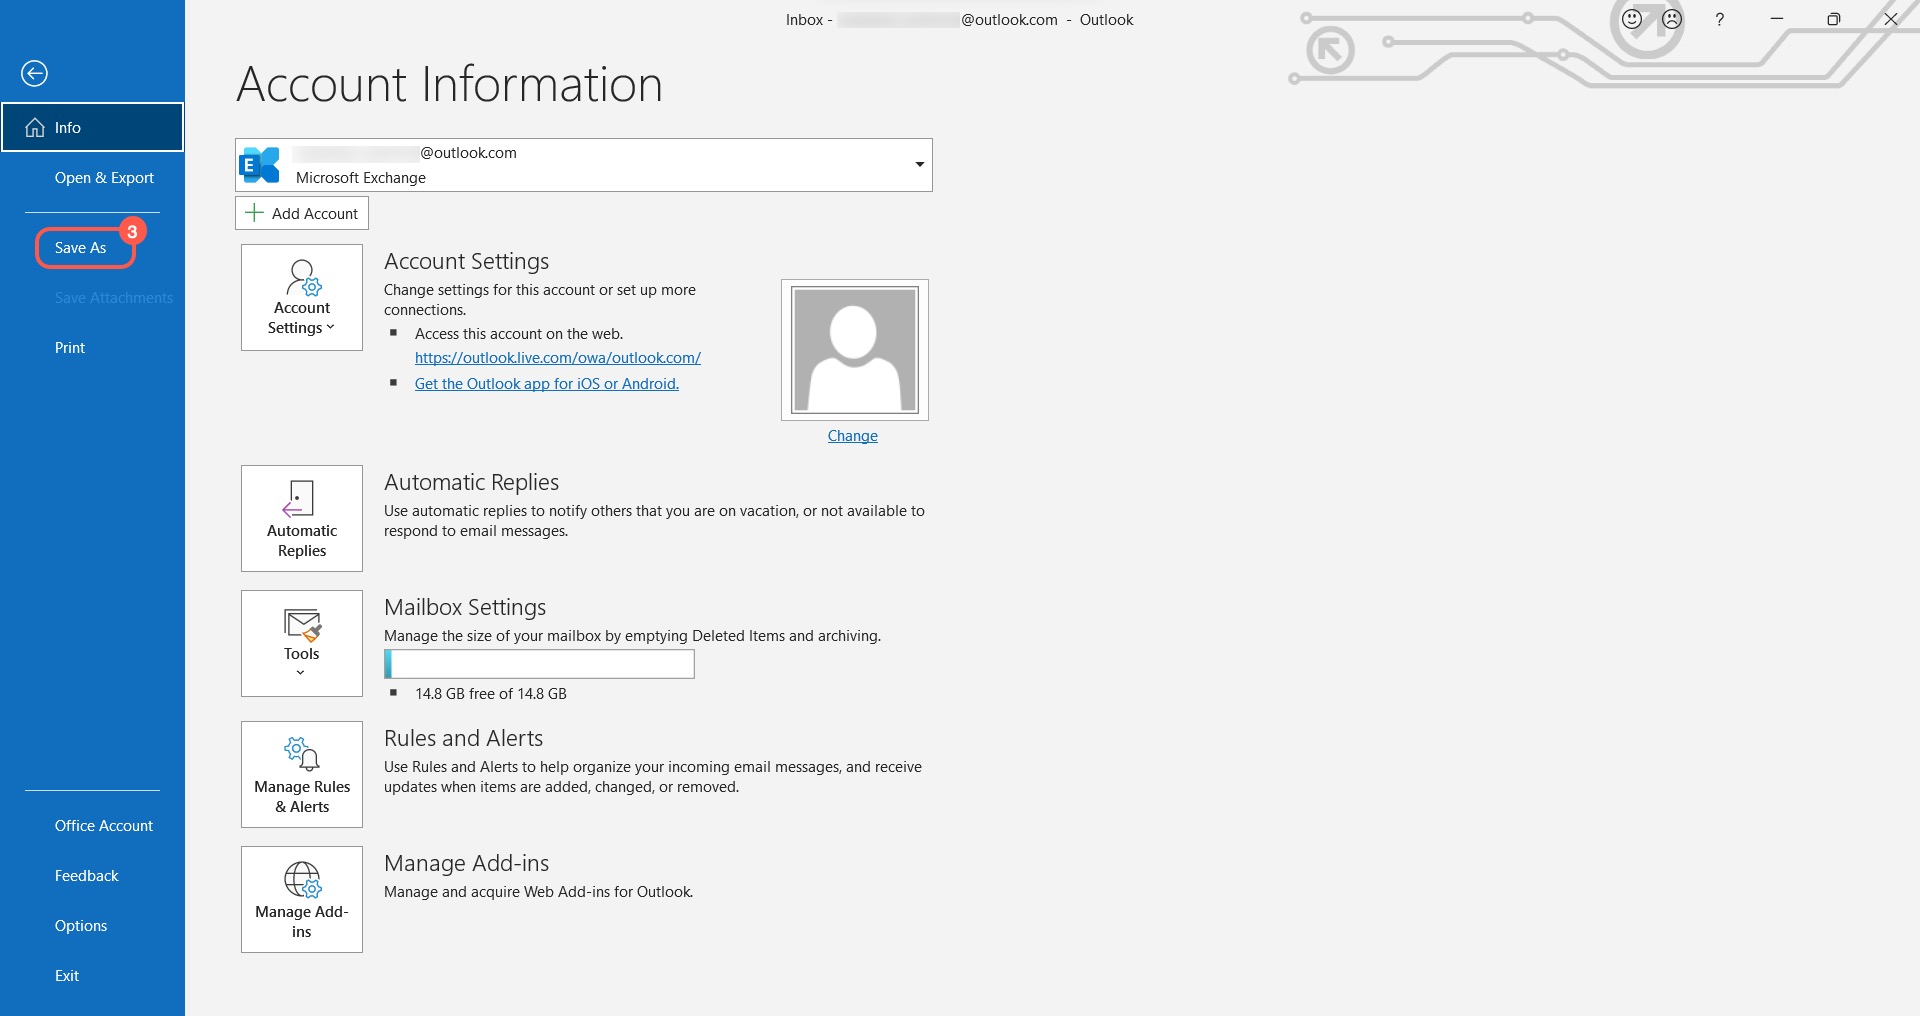The height and width of the screenshot is (1016, 1920).
Task: Select the Info tab in sidebar
Action: coord(92,127)
